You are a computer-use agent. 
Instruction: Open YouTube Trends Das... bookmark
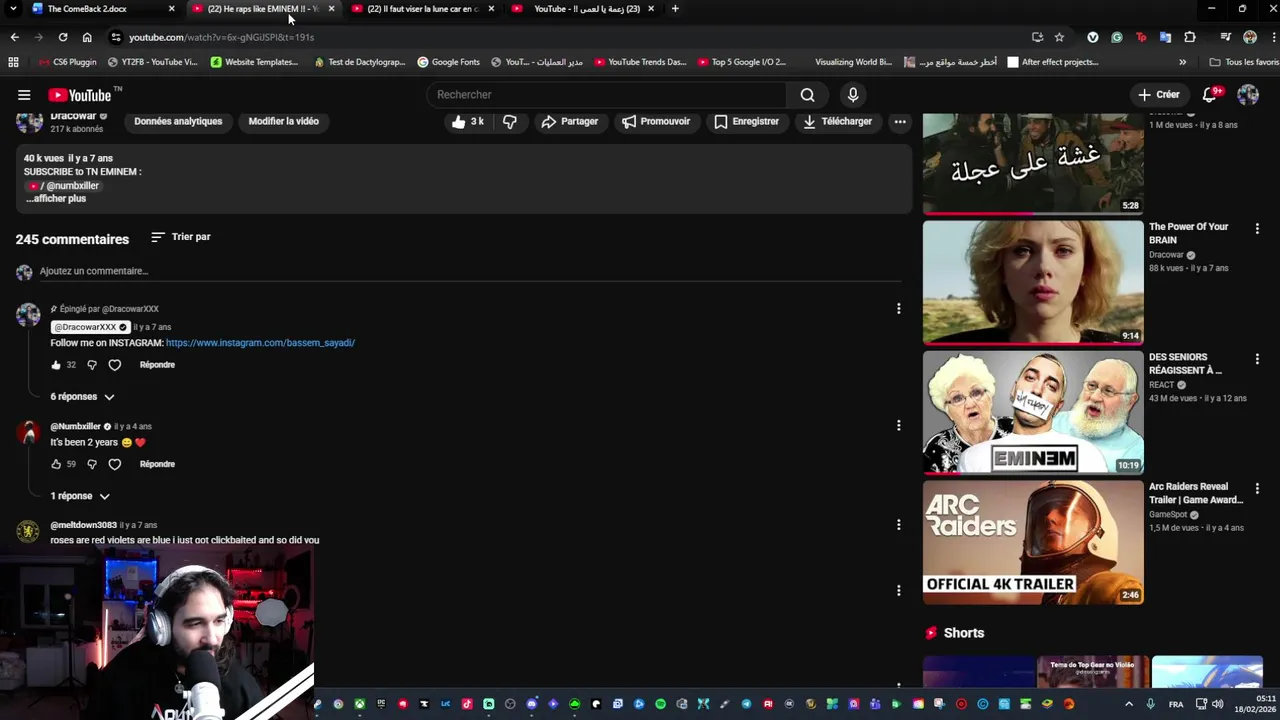pyautogui.click(x=640, y=62)
